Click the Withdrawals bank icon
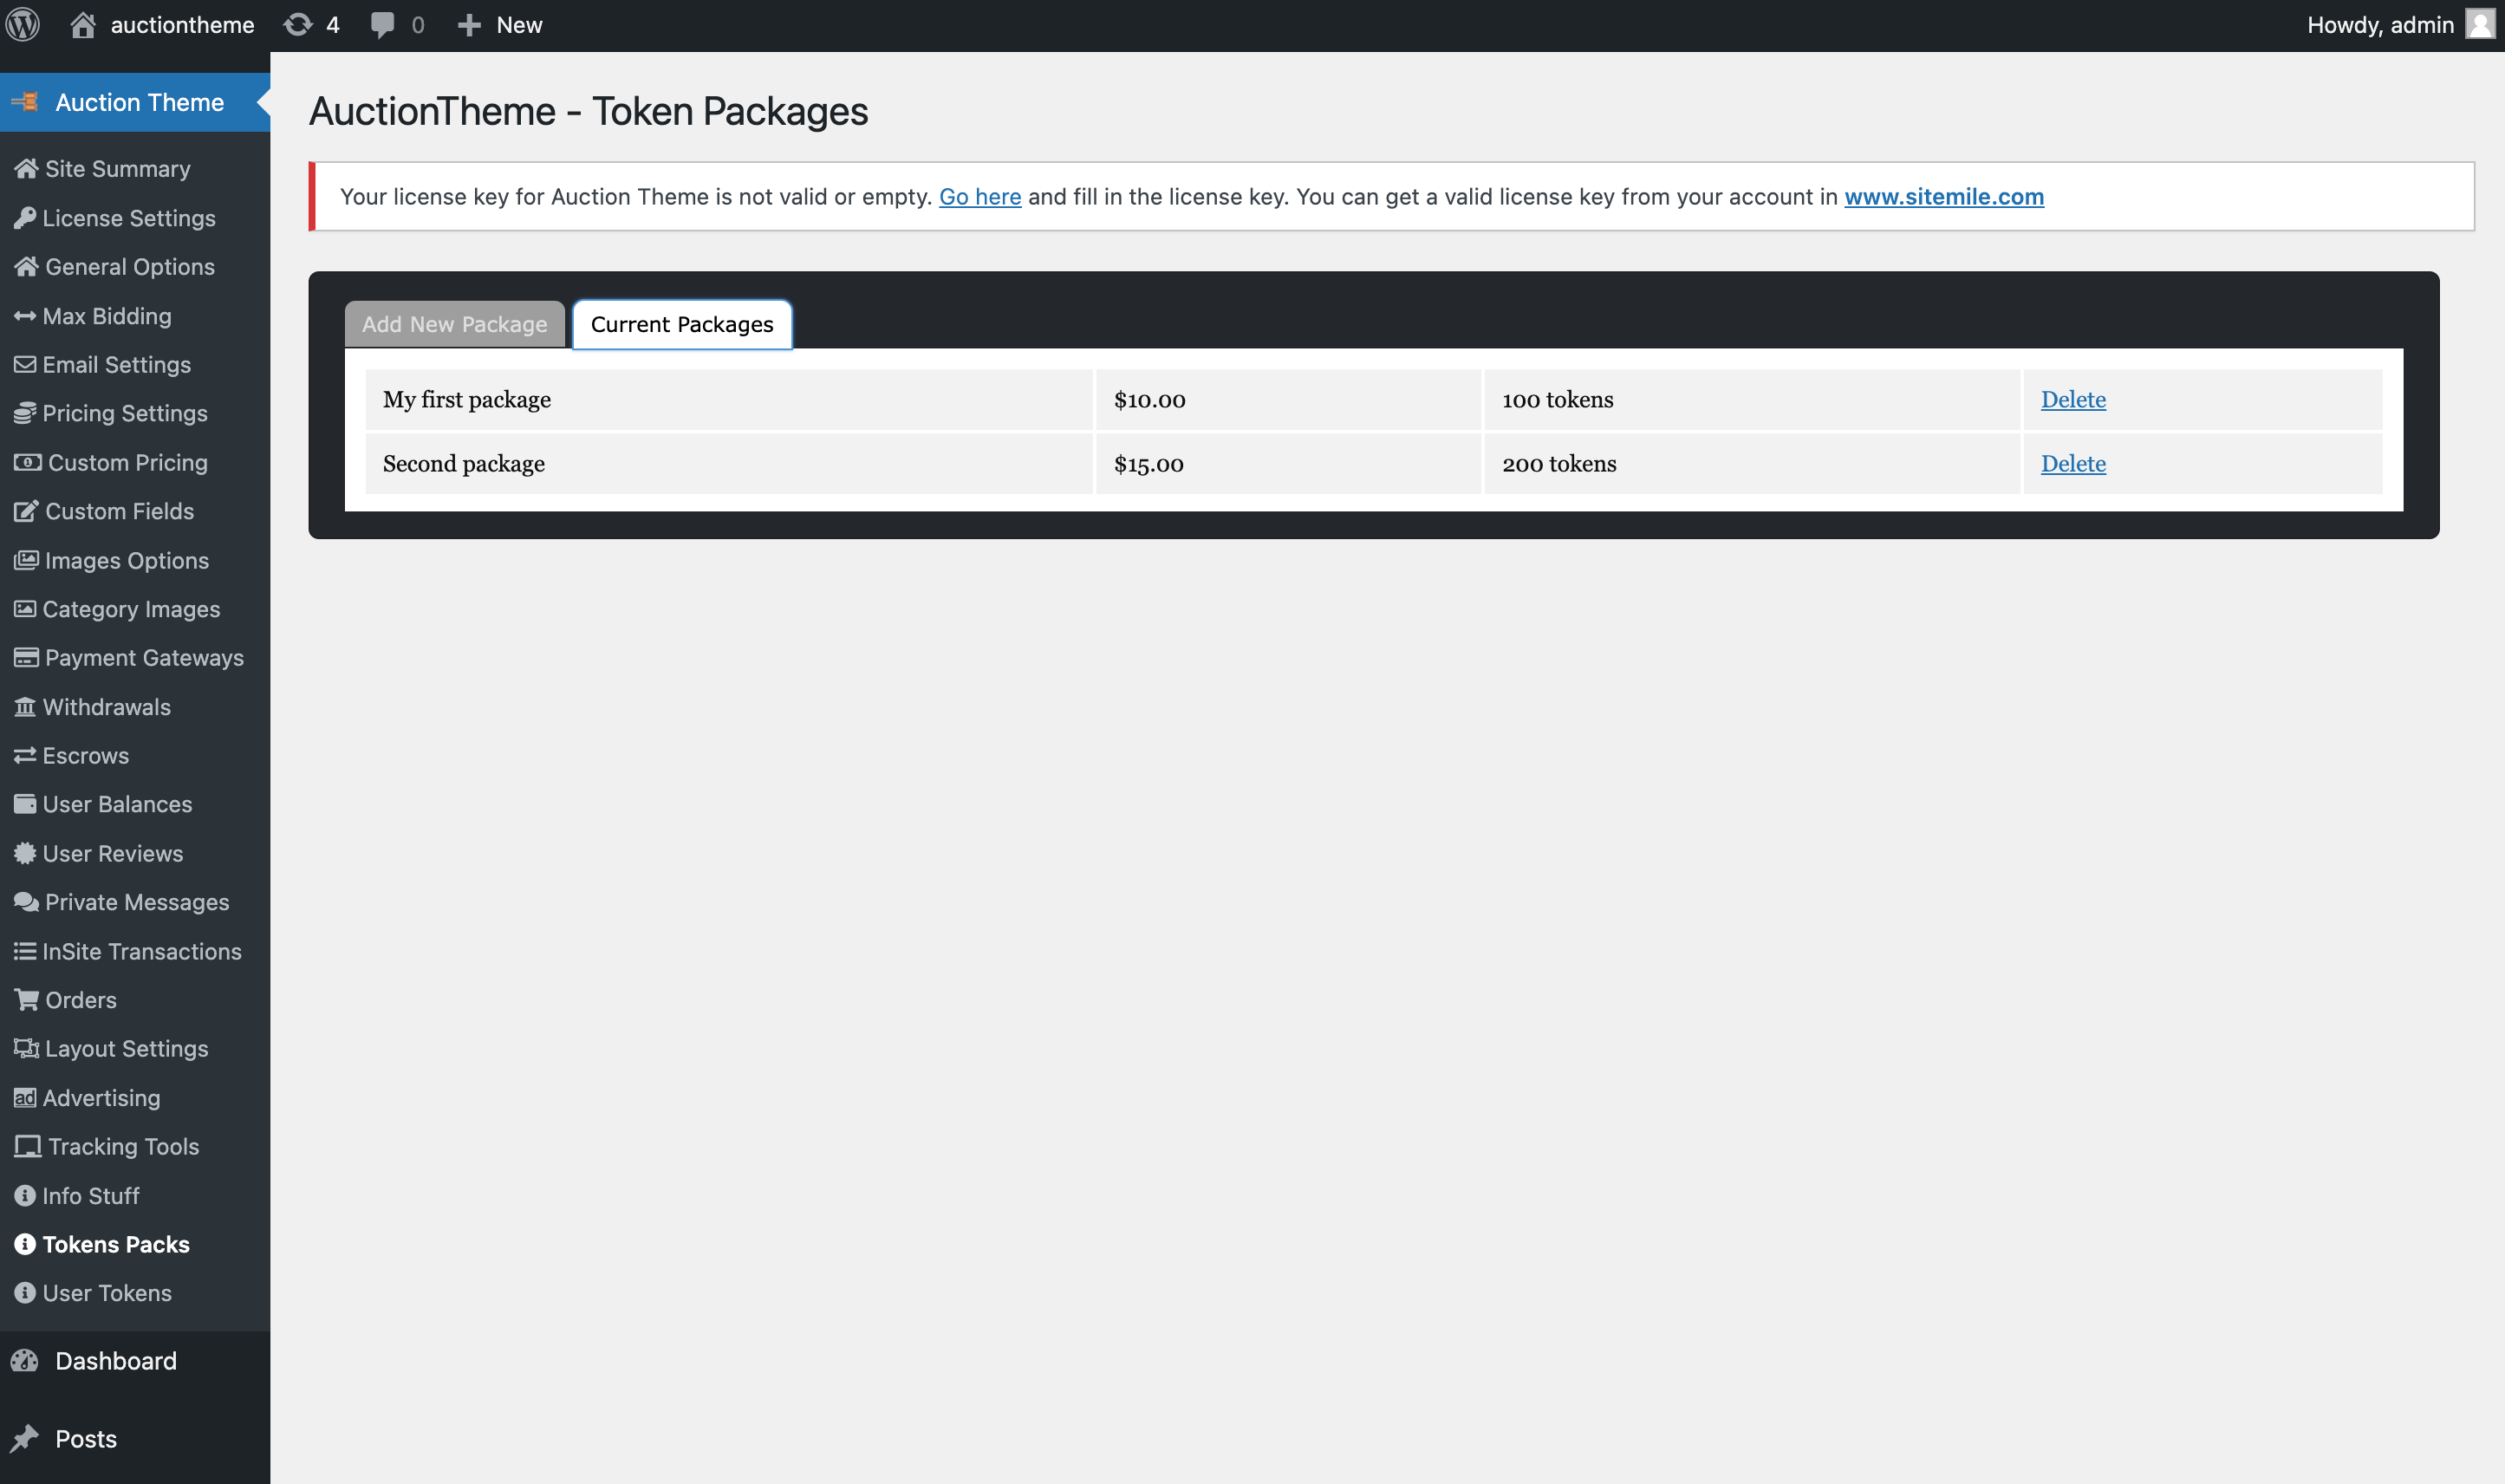 (25, 707)
